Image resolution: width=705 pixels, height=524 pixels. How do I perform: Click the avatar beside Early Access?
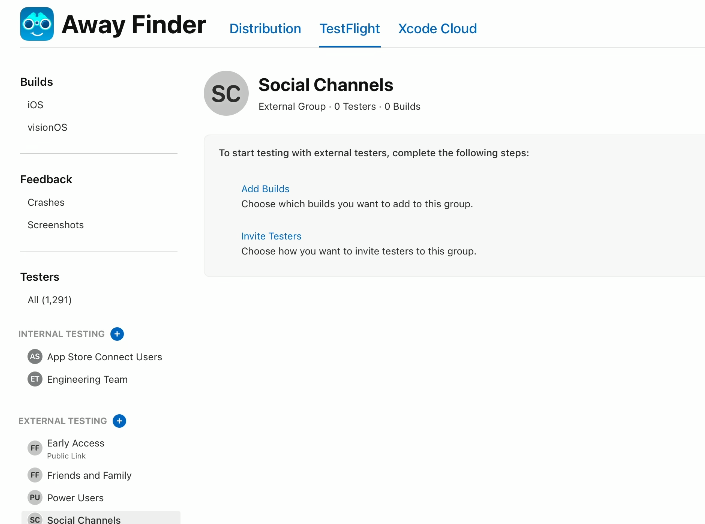(x=35, y=448)
